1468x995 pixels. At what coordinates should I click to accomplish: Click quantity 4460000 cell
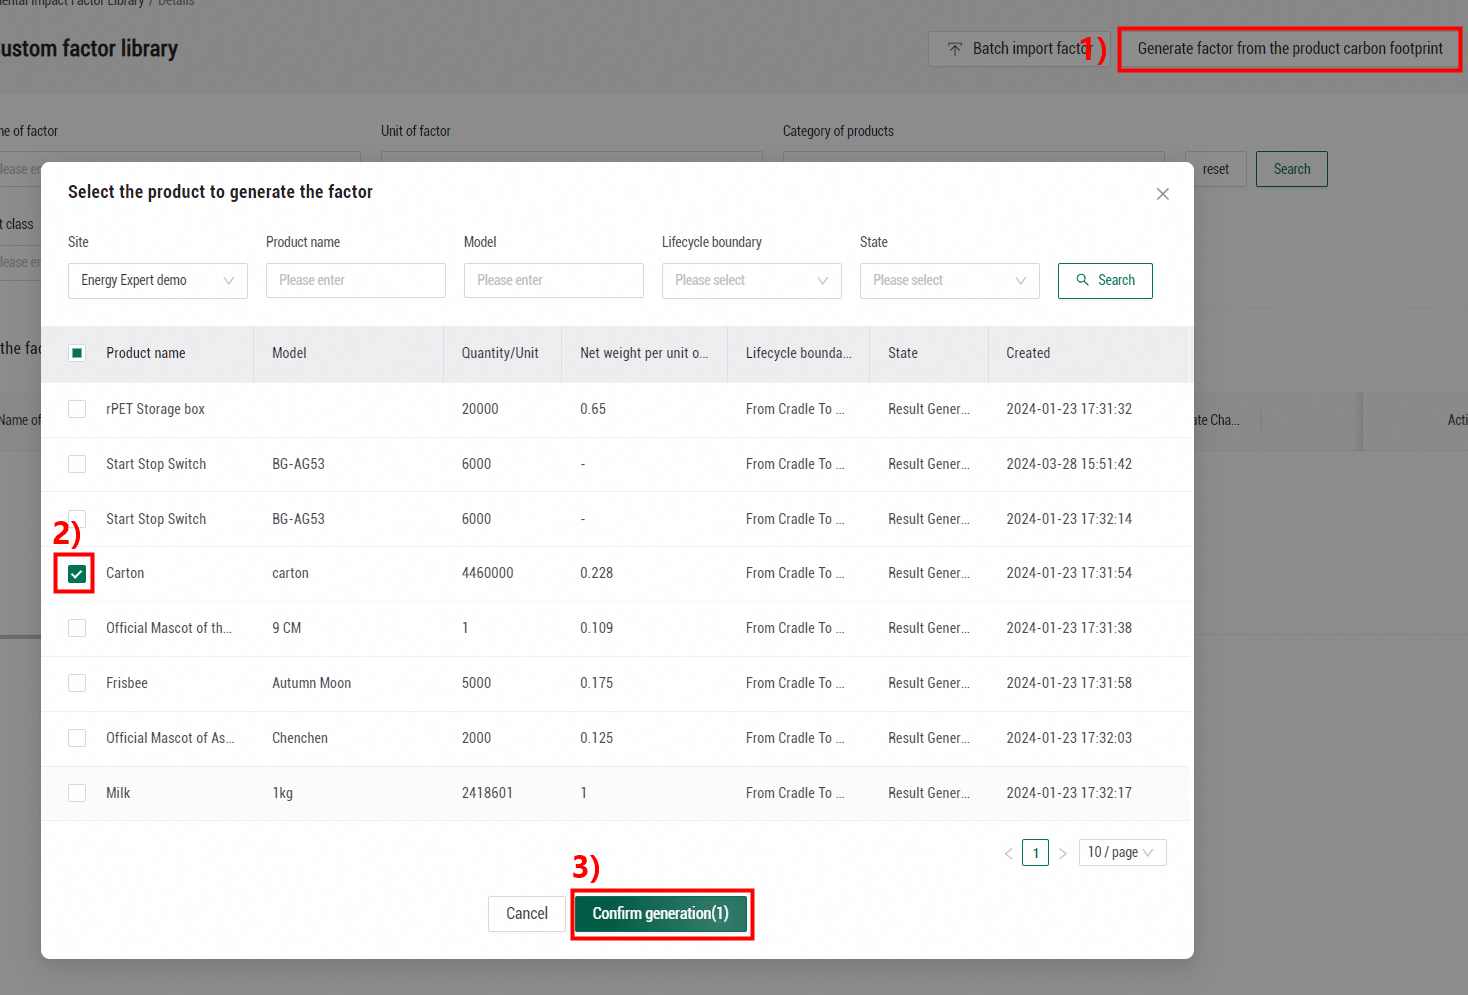[487, 573]
